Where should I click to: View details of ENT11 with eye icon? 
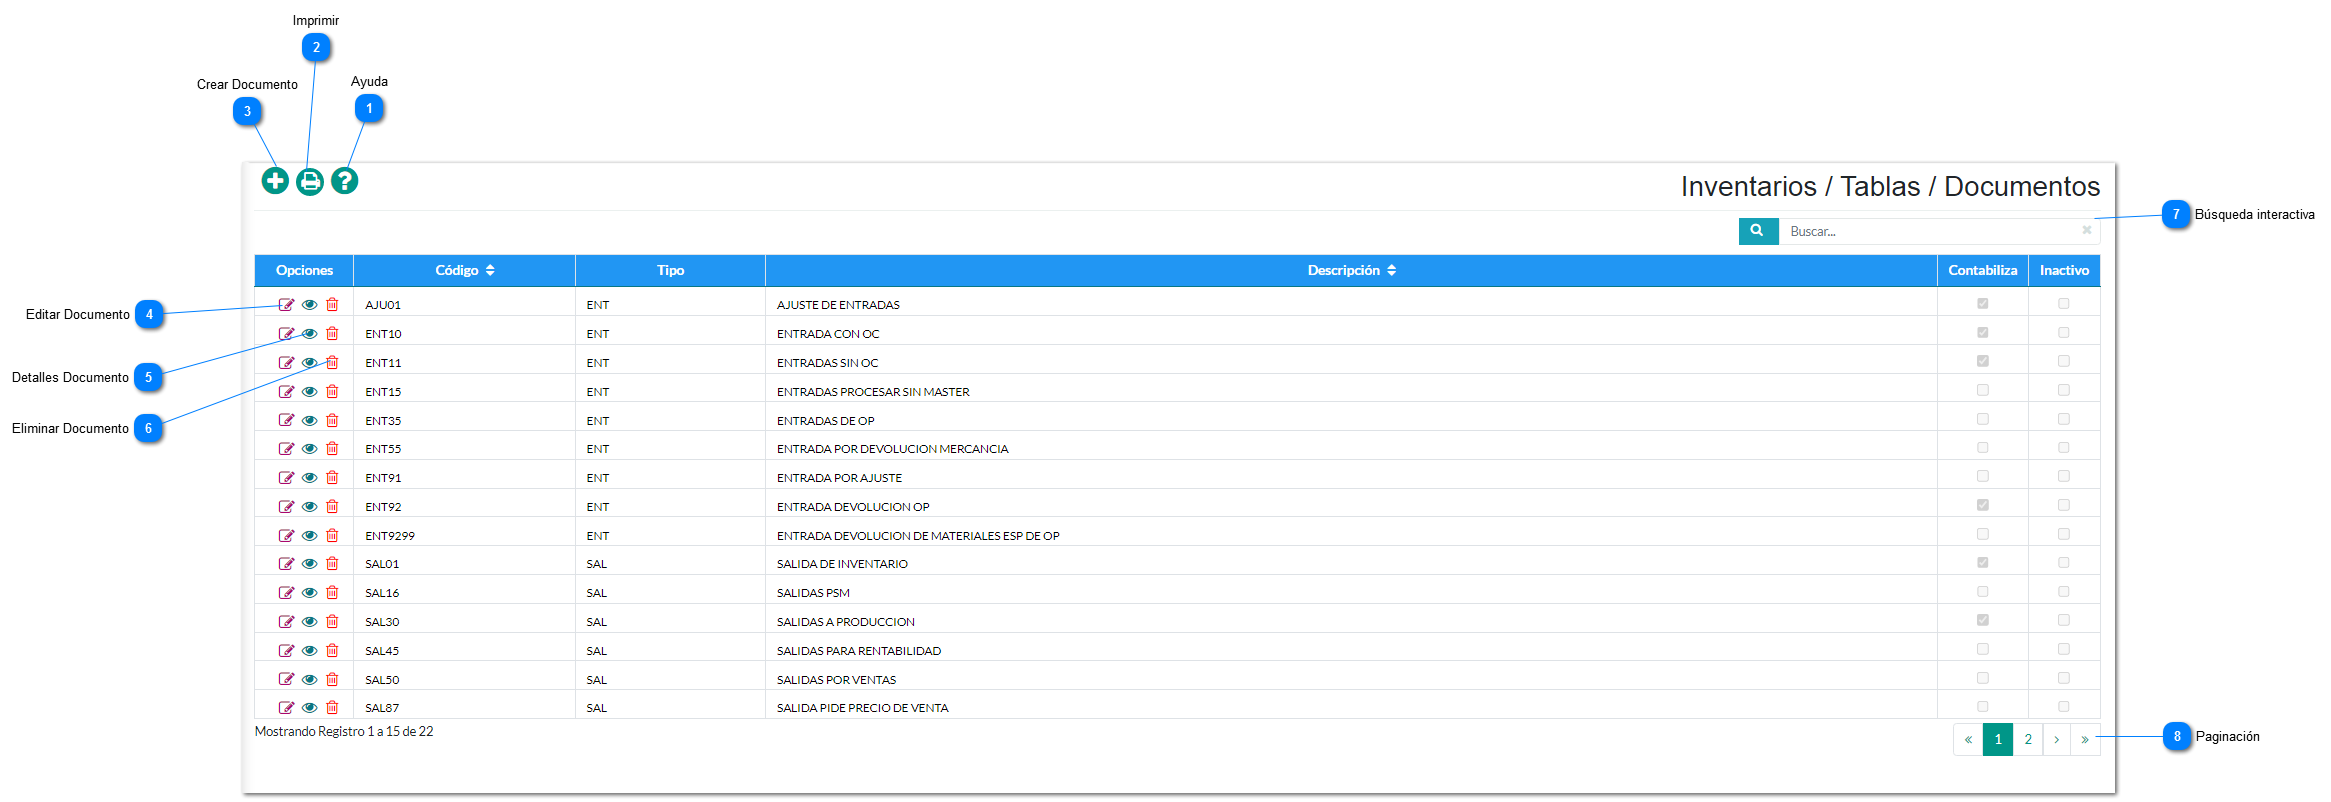(x=310, y=363)
